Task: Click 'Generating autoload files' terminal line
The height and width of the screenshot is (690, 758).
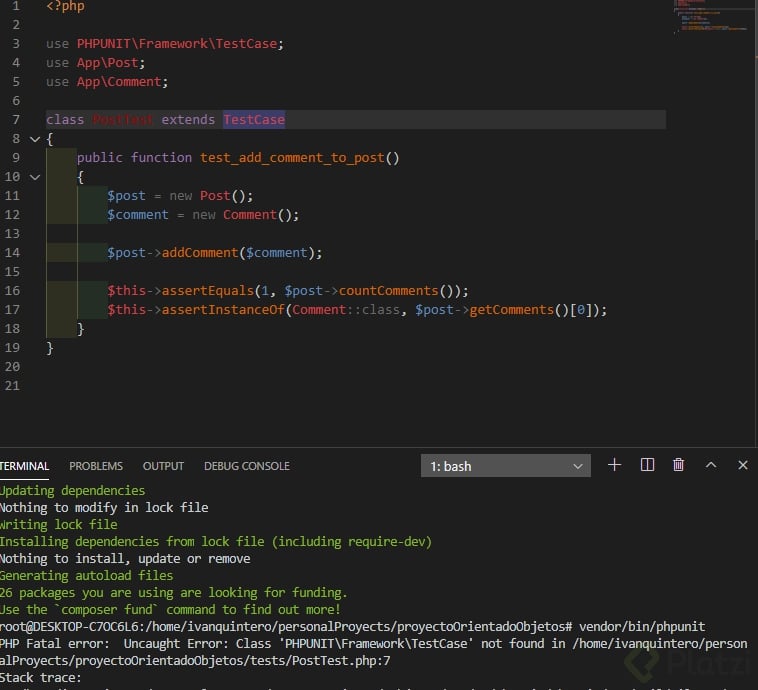Action: click(x=87, y=575)
